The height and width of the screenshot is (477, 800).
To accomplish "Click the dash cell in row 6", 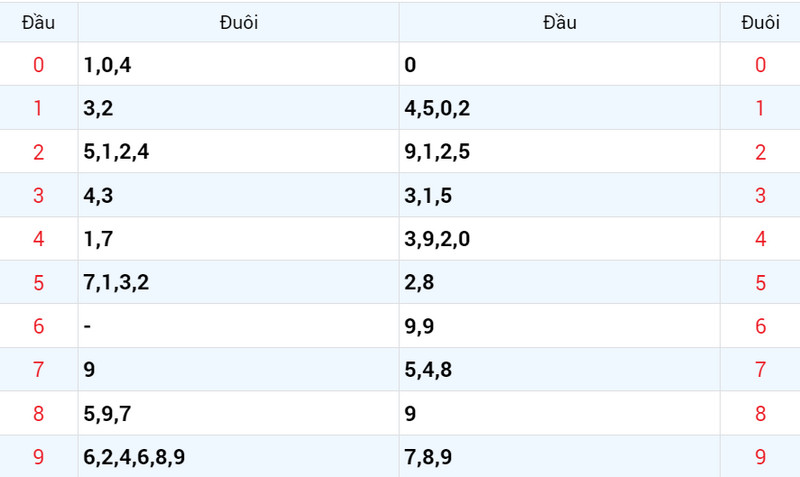I will tap(239, 326).
